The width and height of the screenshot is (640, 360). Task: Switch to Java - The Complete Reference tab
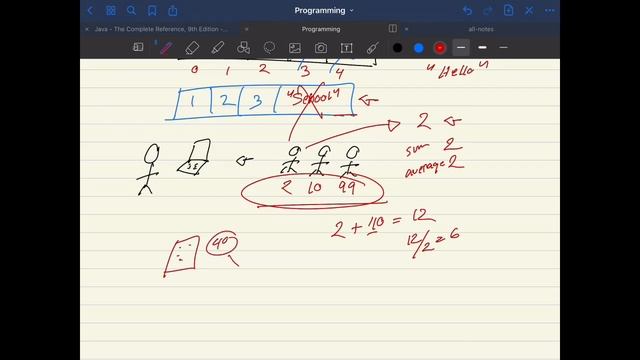click(x=162, y=29)
